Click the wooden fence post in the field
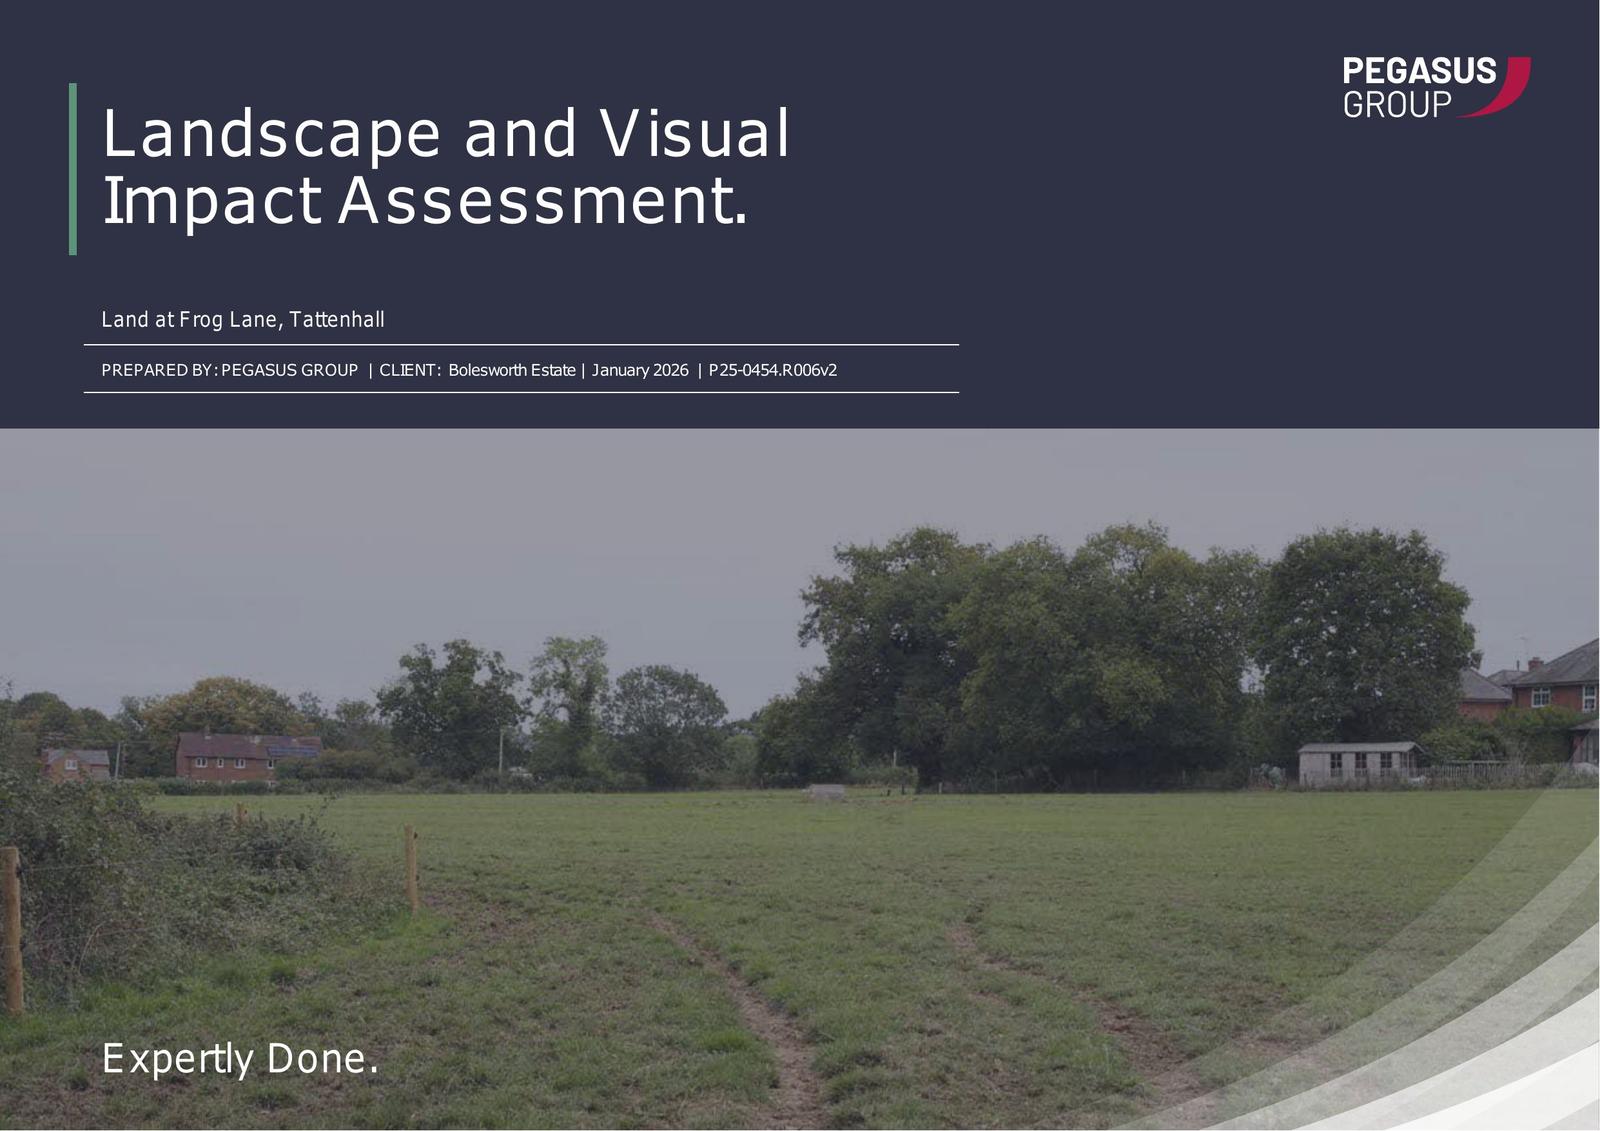This screenshot has height=1131, width=1600. pos(411,867)
